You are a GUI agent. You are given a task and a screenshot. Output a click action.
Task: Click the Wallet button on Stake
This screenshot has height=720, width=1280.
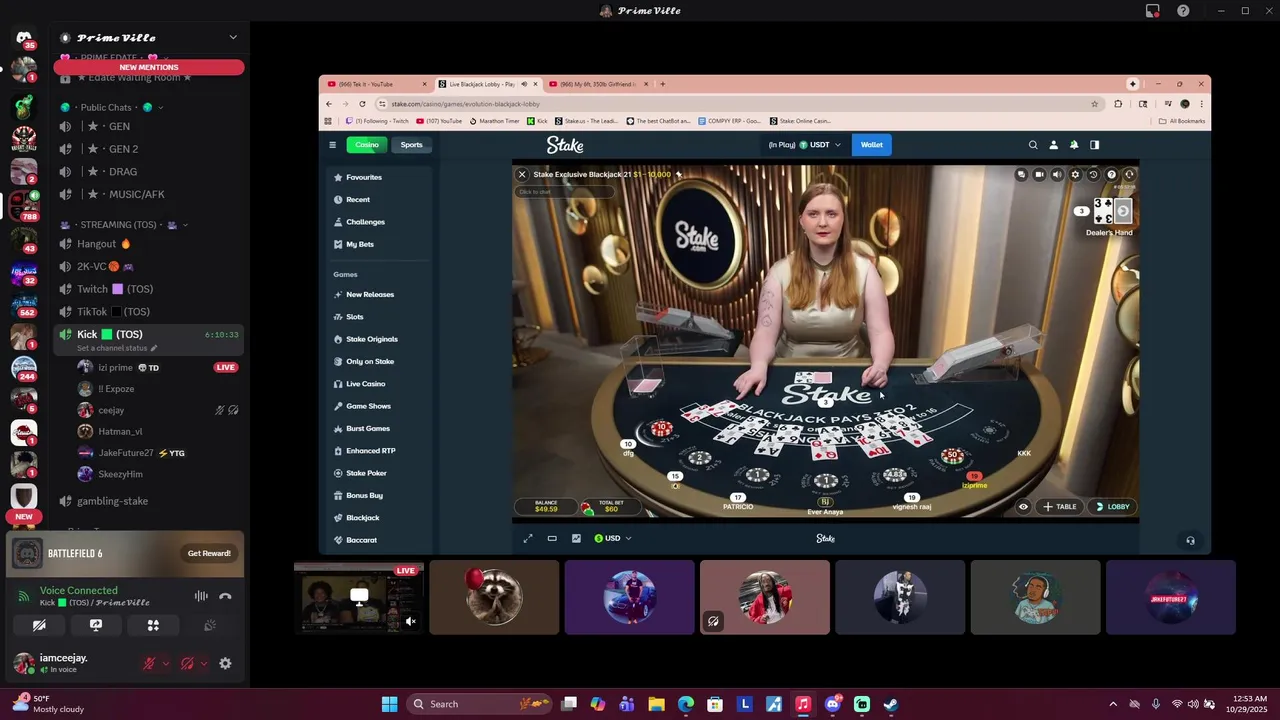[x=872, y=145]
